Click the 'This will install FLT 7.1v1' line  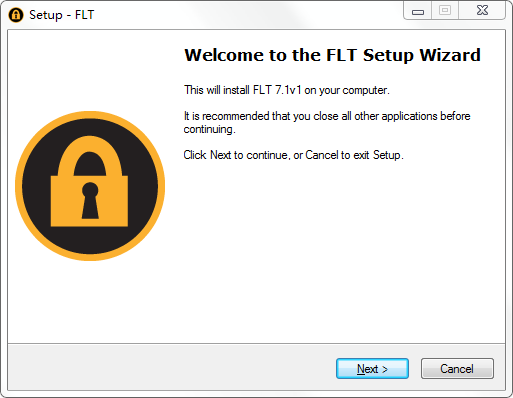287,90
